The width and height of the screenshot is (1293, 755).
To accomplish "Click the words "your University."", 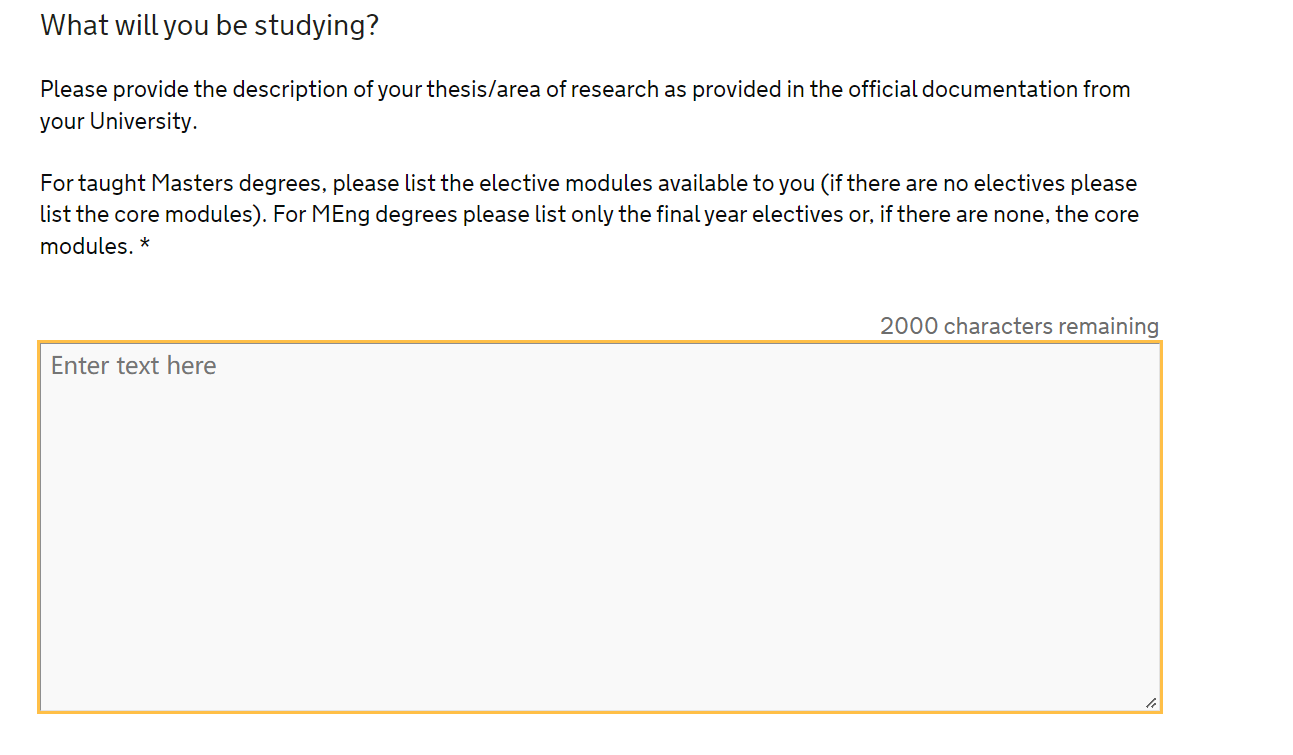I will pyautogui.click(x=118, y=121).
